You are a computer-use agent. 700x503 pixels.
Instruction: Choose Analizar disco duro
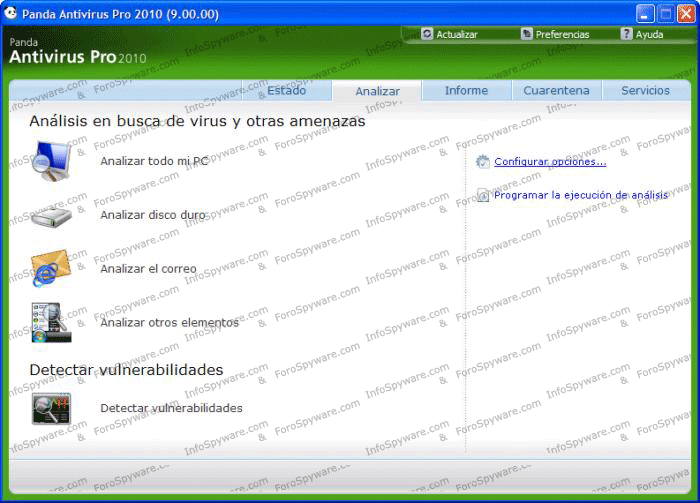153,215
